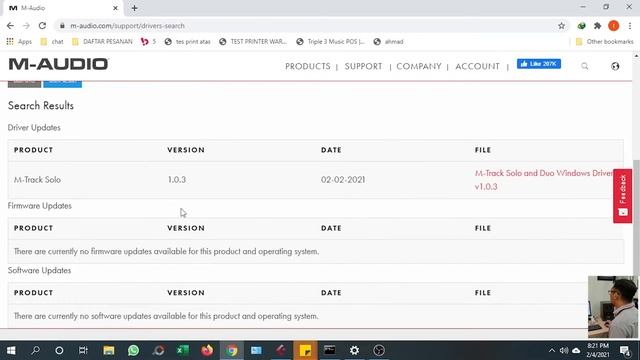The image size is (640, 360).
Task: Click the version 1.0.3 cell
Action: click(177, 180)
